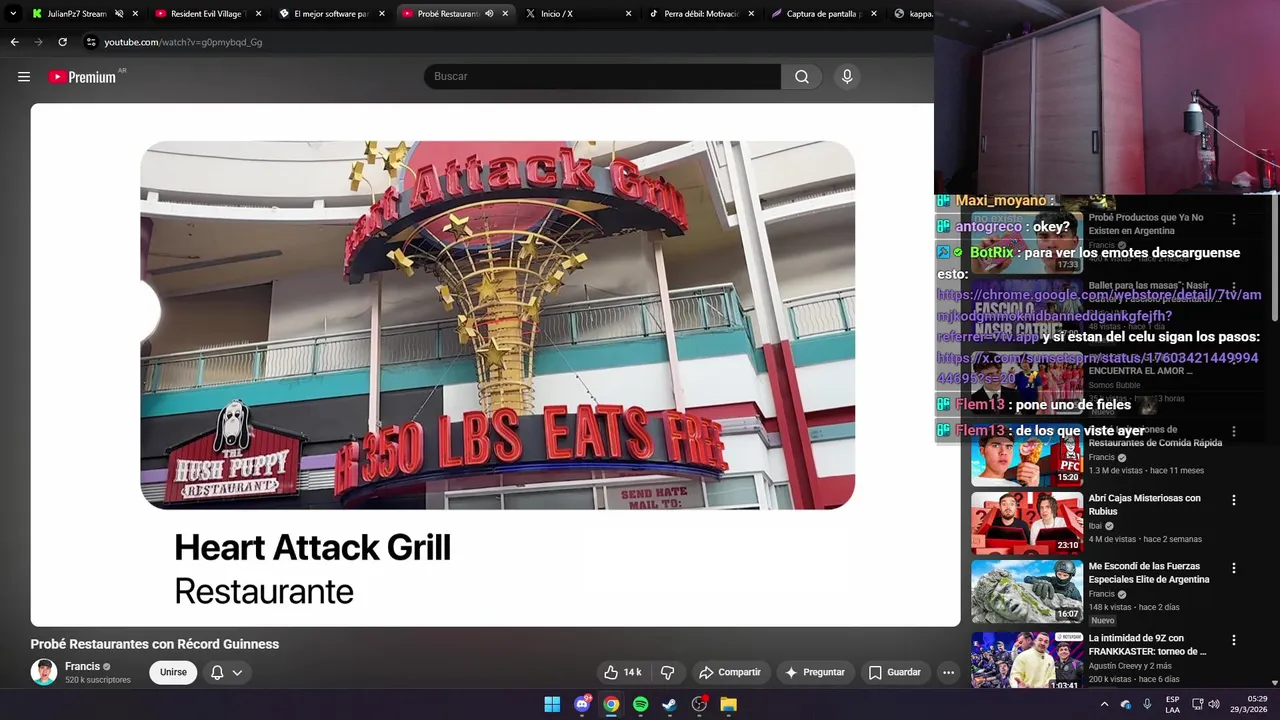Click Unirse membership button
The width and height of the screenshot is (1280, 720).
pos(173,672)
